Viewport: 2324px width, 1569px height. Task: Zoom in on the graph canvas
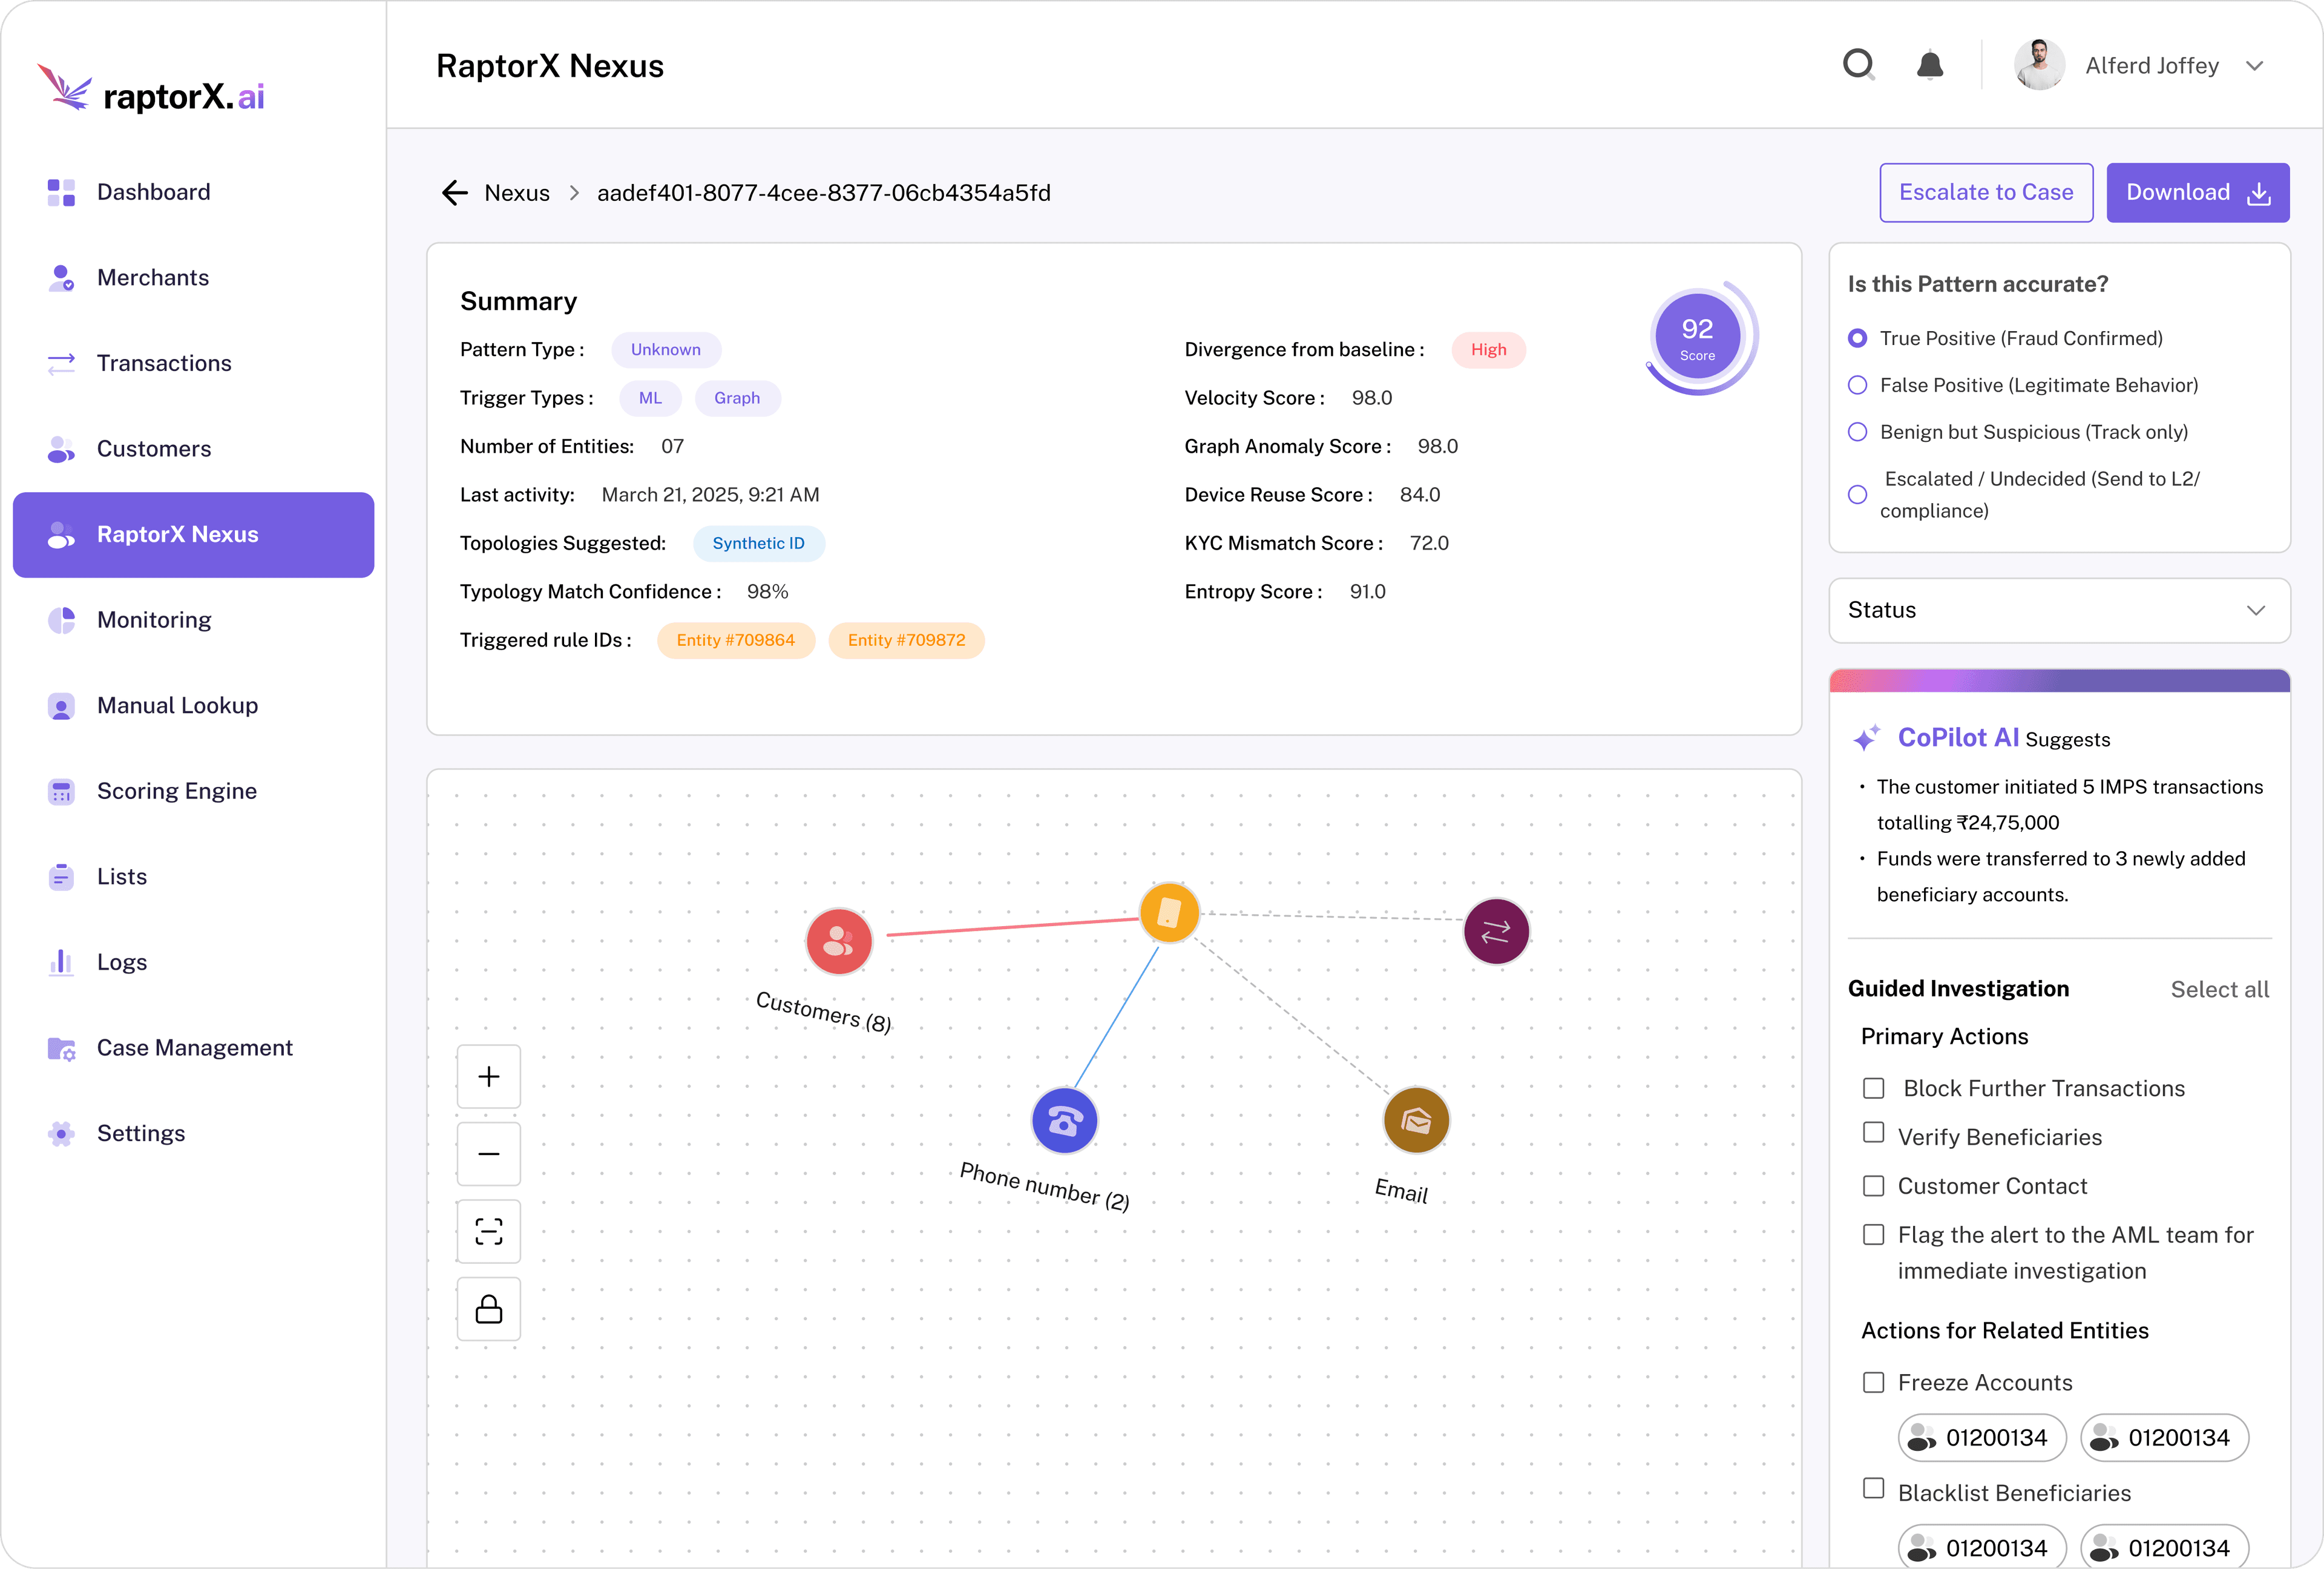point(489,1076)
